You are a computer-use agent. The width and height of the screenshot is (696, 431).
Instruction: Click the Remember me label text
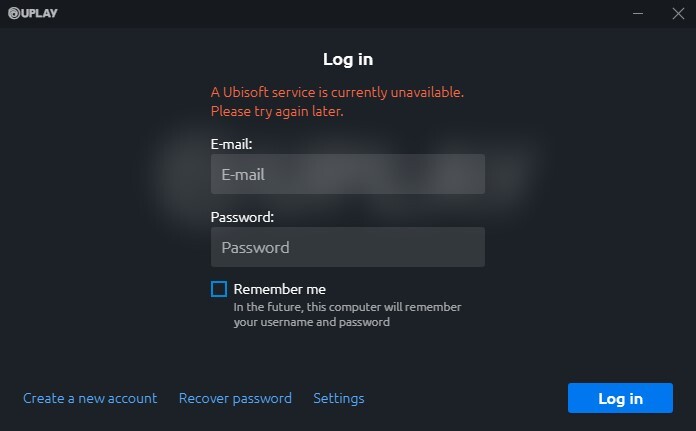[279, 289]
